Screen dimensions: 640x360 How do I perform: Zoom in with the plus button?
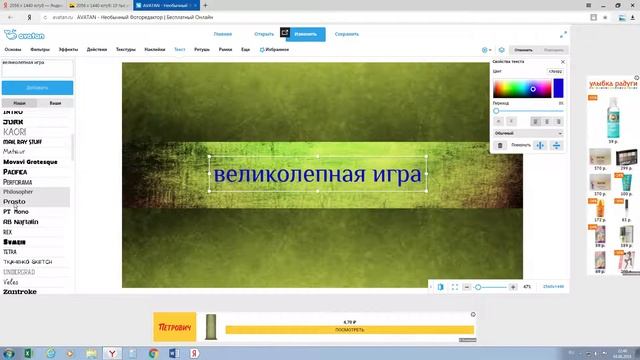[x=513, y=287]
